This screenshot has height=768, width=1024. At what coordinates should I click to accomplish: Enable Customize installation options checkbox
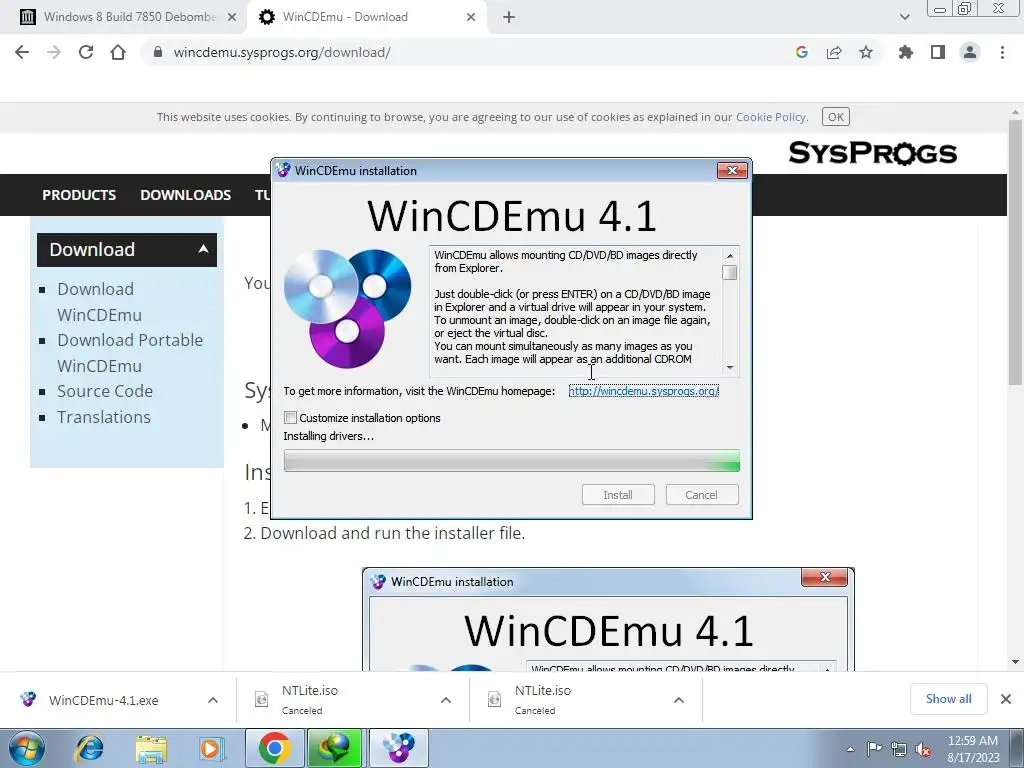pyautogui.click(x=291, y=417)
